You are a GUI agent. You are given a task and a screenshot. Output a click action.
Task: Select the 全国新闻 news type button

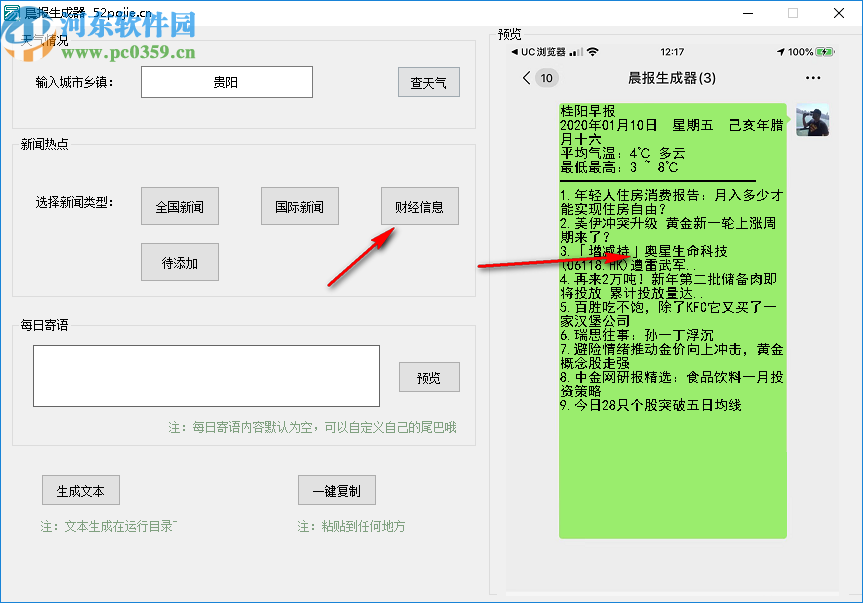(x=180, y=206)
